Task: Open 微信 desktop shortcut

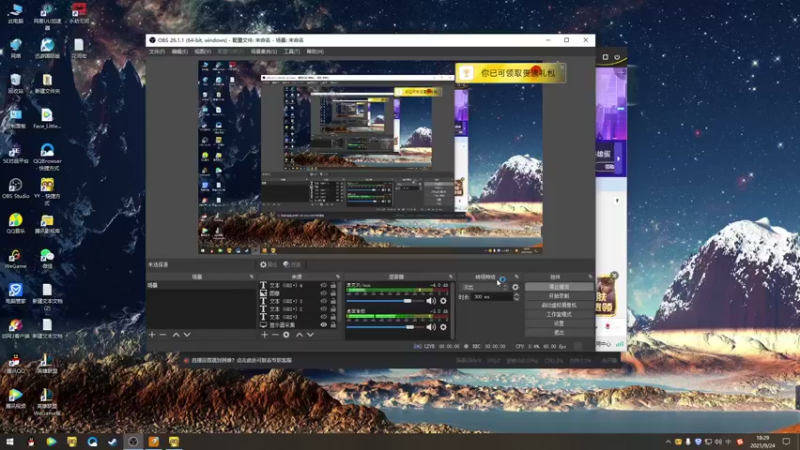Action: pyautogui.click(x=47, y=259)
